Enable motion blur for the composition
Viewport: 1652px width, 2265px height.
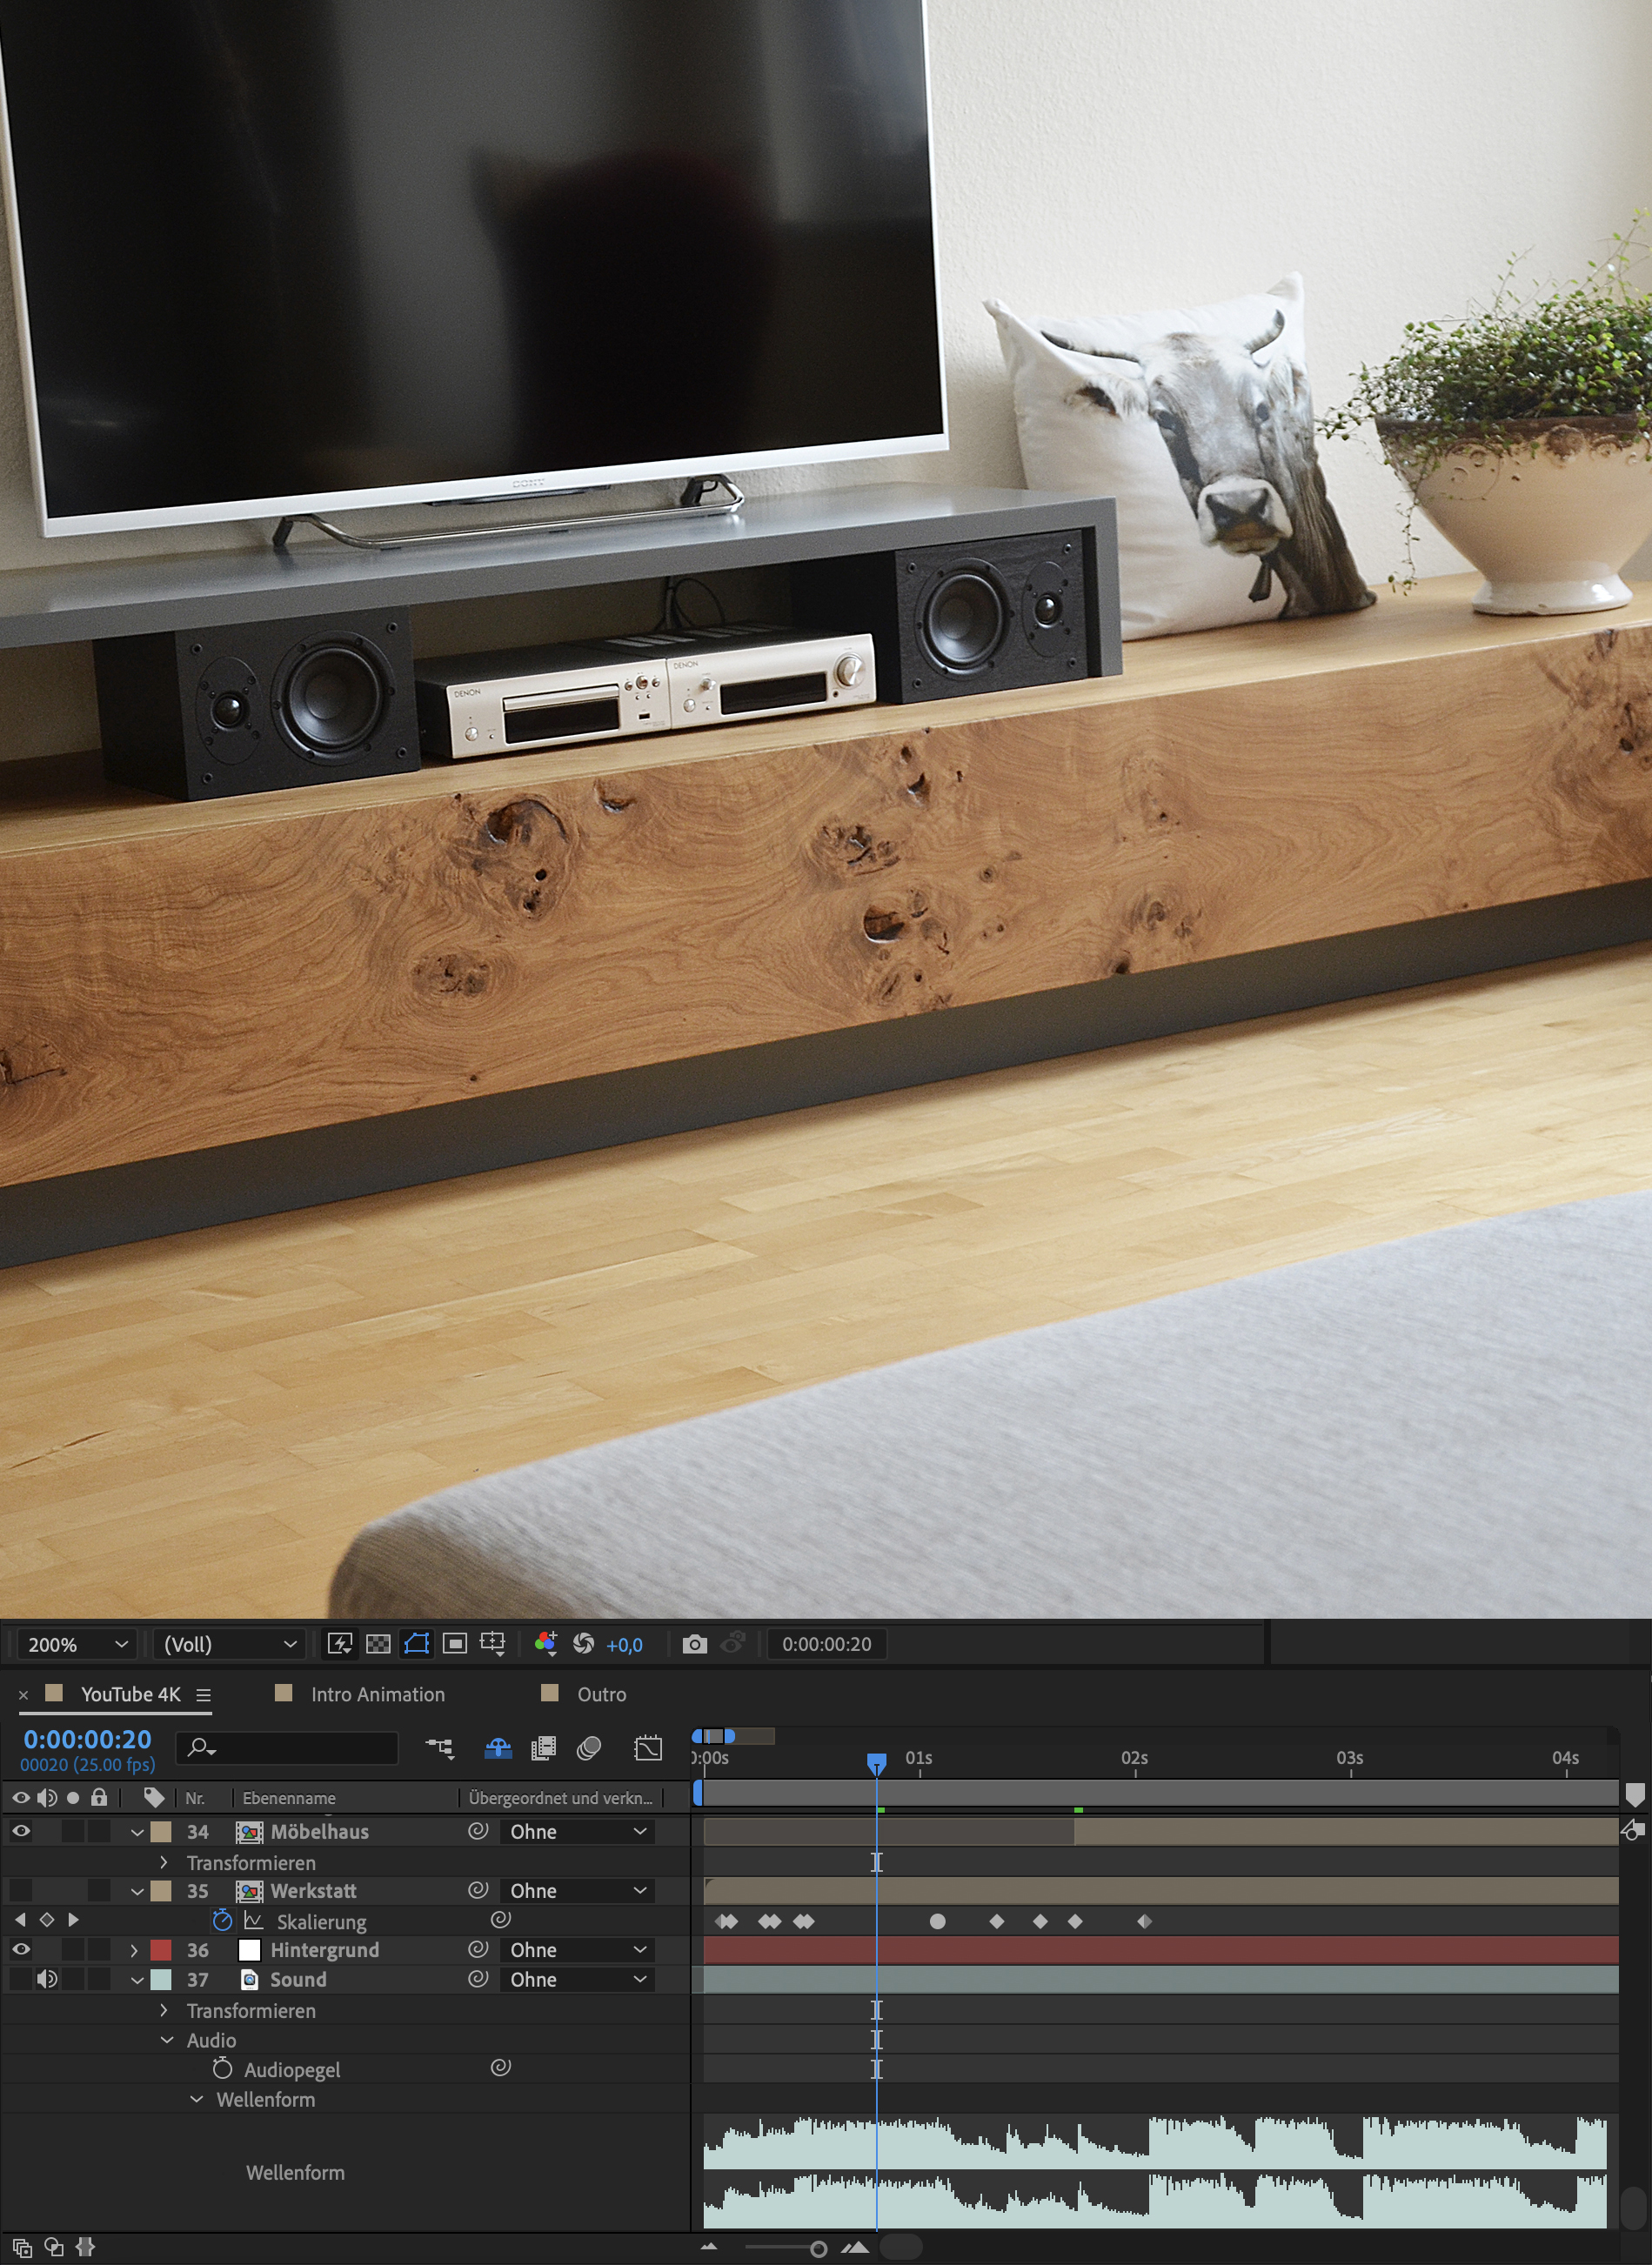[x=589, y=1748]
